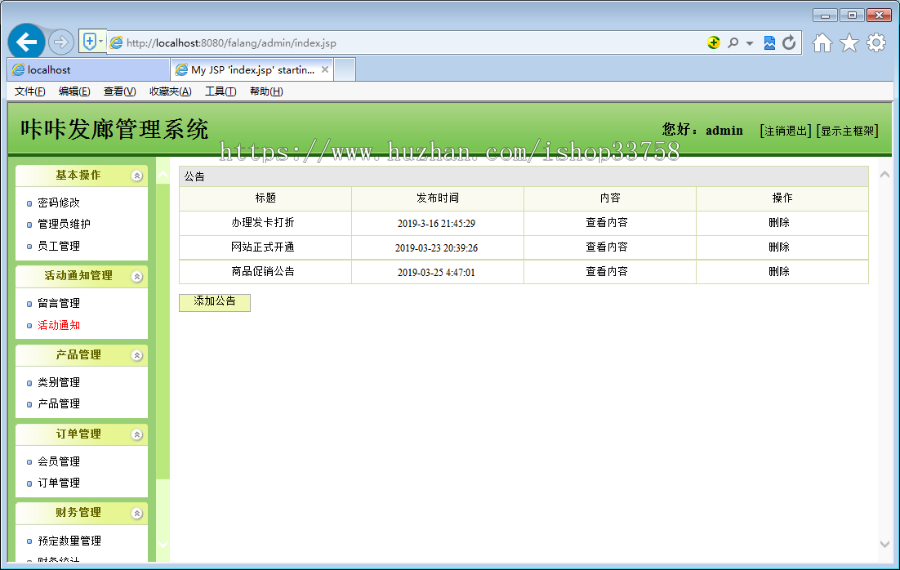Delete the 商品促销公告 notice

pyautogui.click(x=779, y=271)
